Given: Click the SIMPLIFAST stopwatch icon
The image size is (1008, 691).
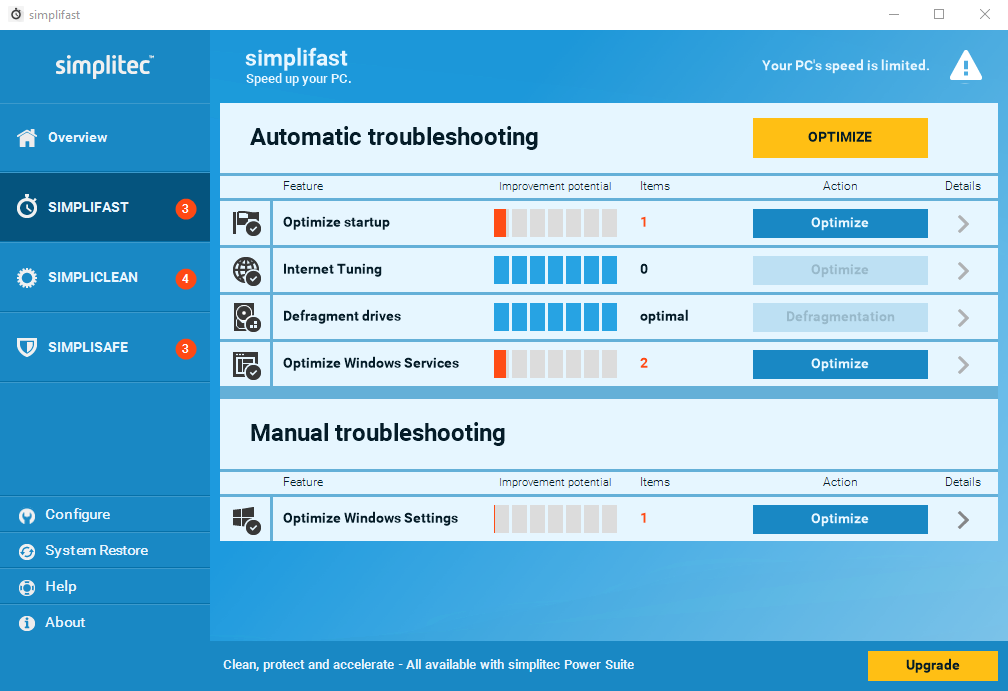Looking at the screenshot, I should coord(27,207).
